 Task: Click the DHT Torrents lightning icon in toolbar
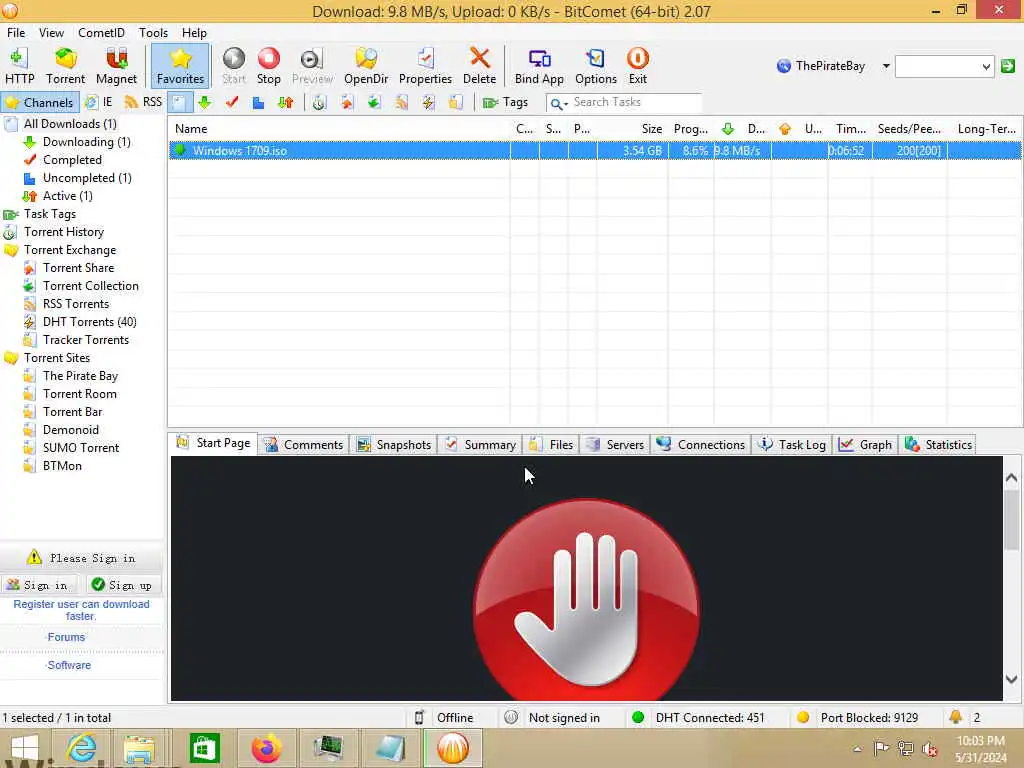[428, 103]
